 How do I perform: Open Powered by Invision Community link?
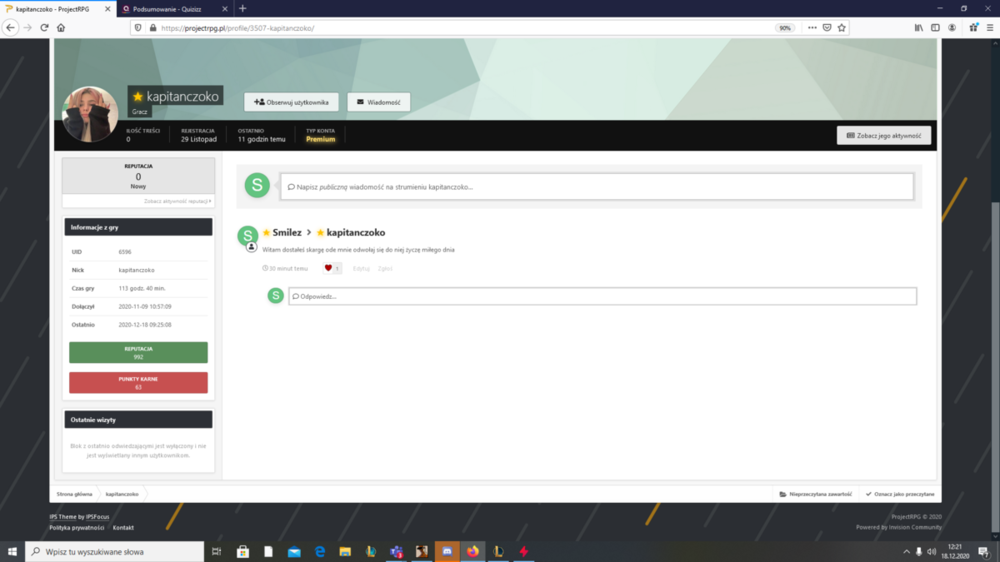click(x=899, y=527)
